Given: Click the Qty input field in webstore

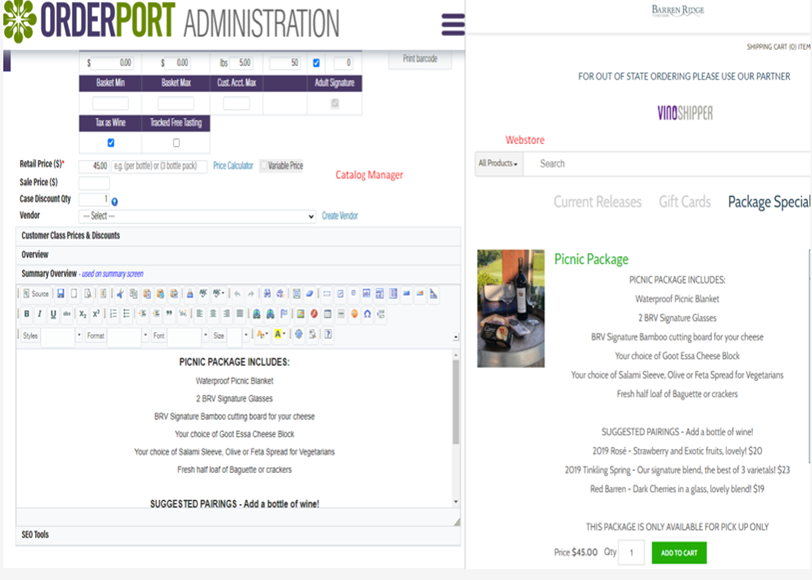Looking at the screenshot, I should pyautogui.click(x=631, y=553).
